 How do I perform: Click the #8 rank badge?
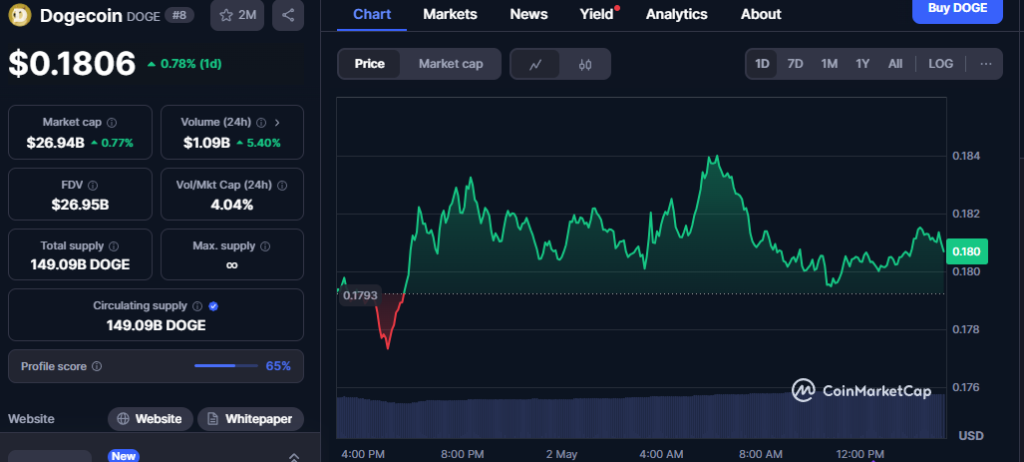click(179, 15)
